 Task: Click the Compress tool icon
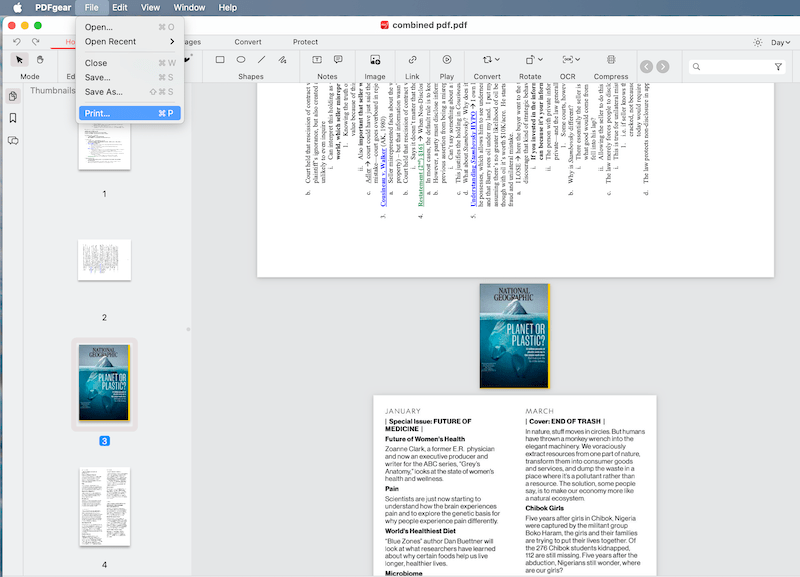click(611, 60)
